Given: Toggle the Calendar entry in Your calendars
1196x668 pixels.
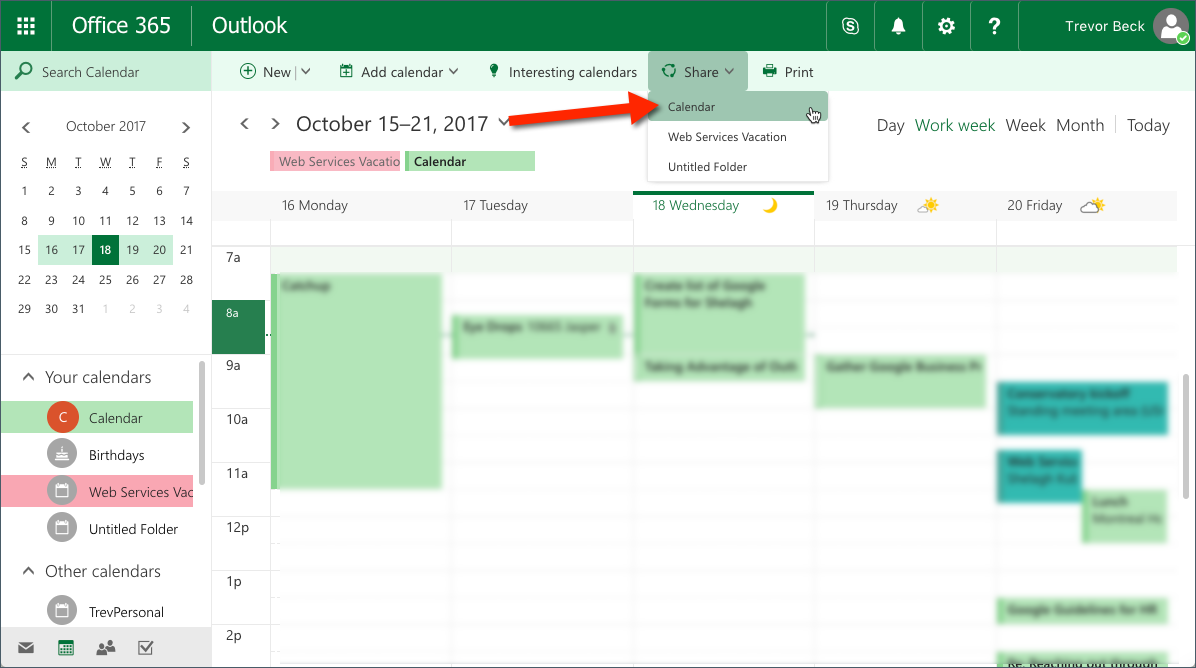Looking at the screenshot, I should point(97,417).
